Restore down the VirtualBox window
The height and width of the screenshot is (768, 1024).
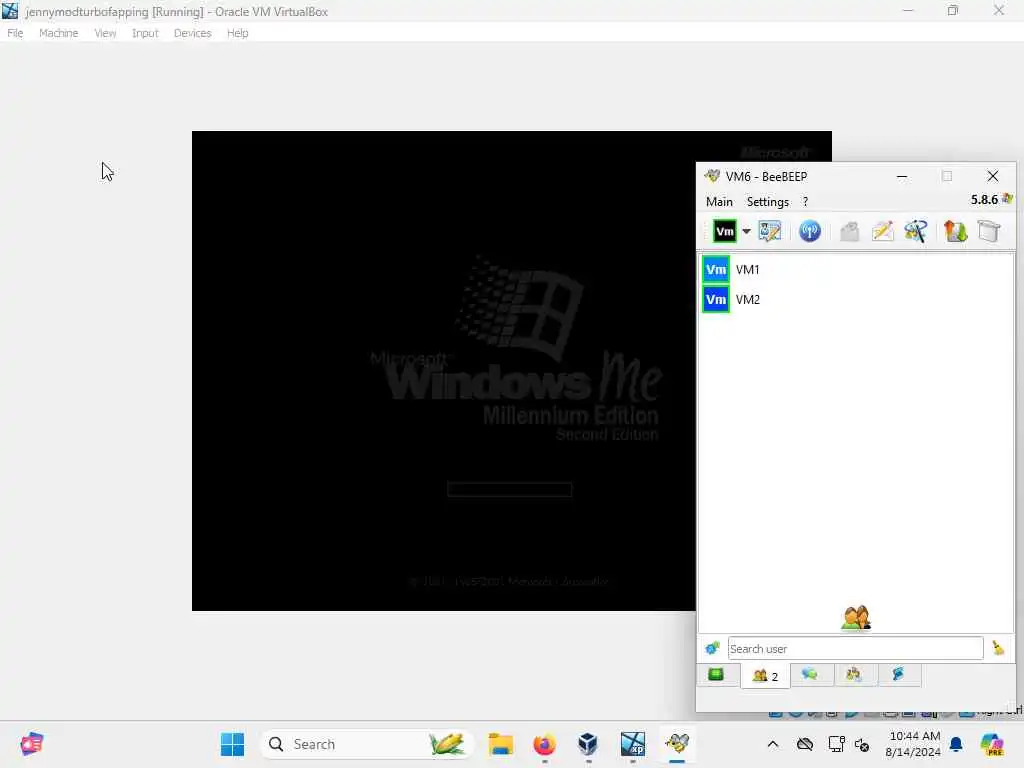point(953,10)
